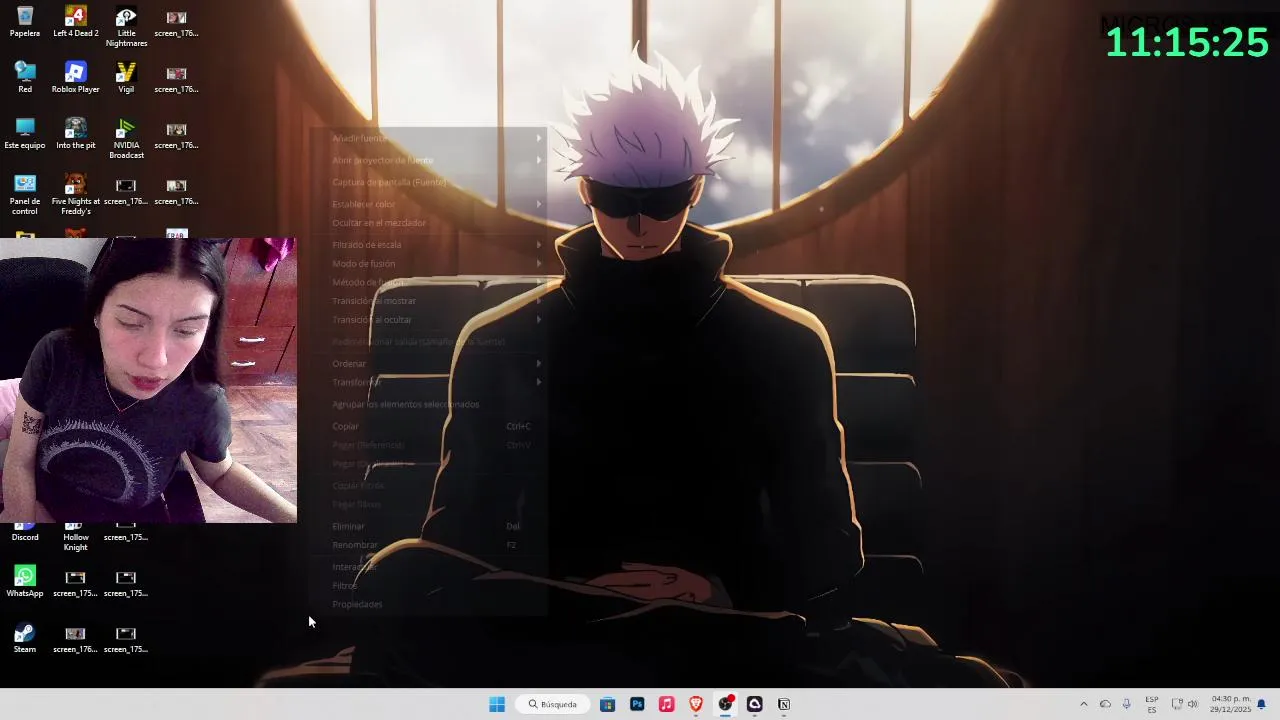Image resolution: width=1280 pixels, height=720 pixels.
Task: Switch to OBS Studio in the taskbar
Action: point(725,704)
